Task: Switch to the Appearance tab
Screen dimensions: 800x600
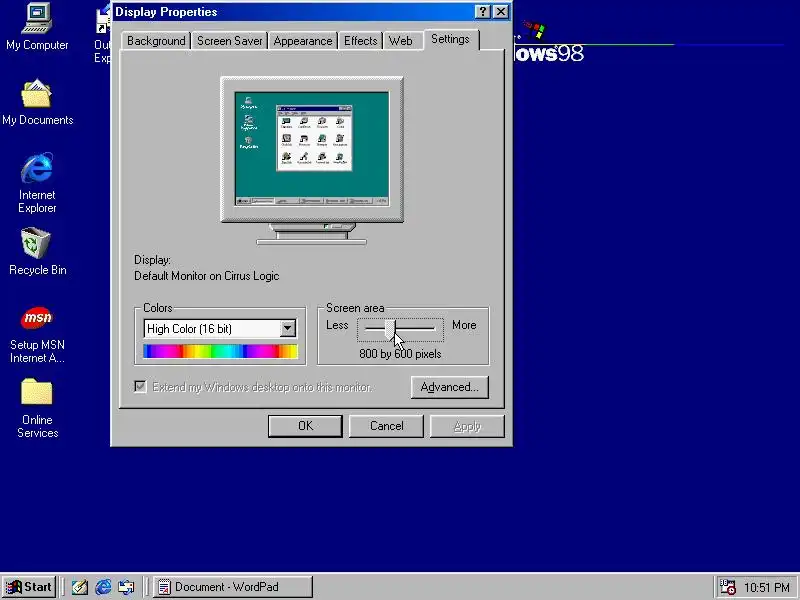Action: 303,41
